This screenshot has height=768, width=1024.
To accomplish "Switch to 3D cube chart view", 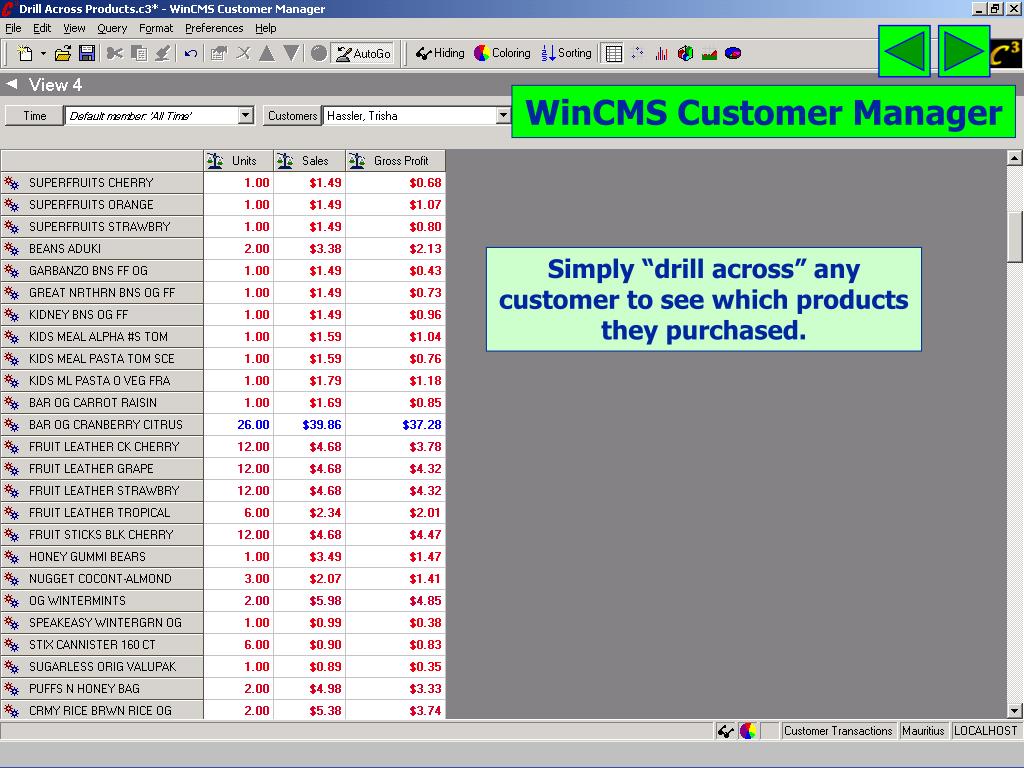I will (685, 54).
